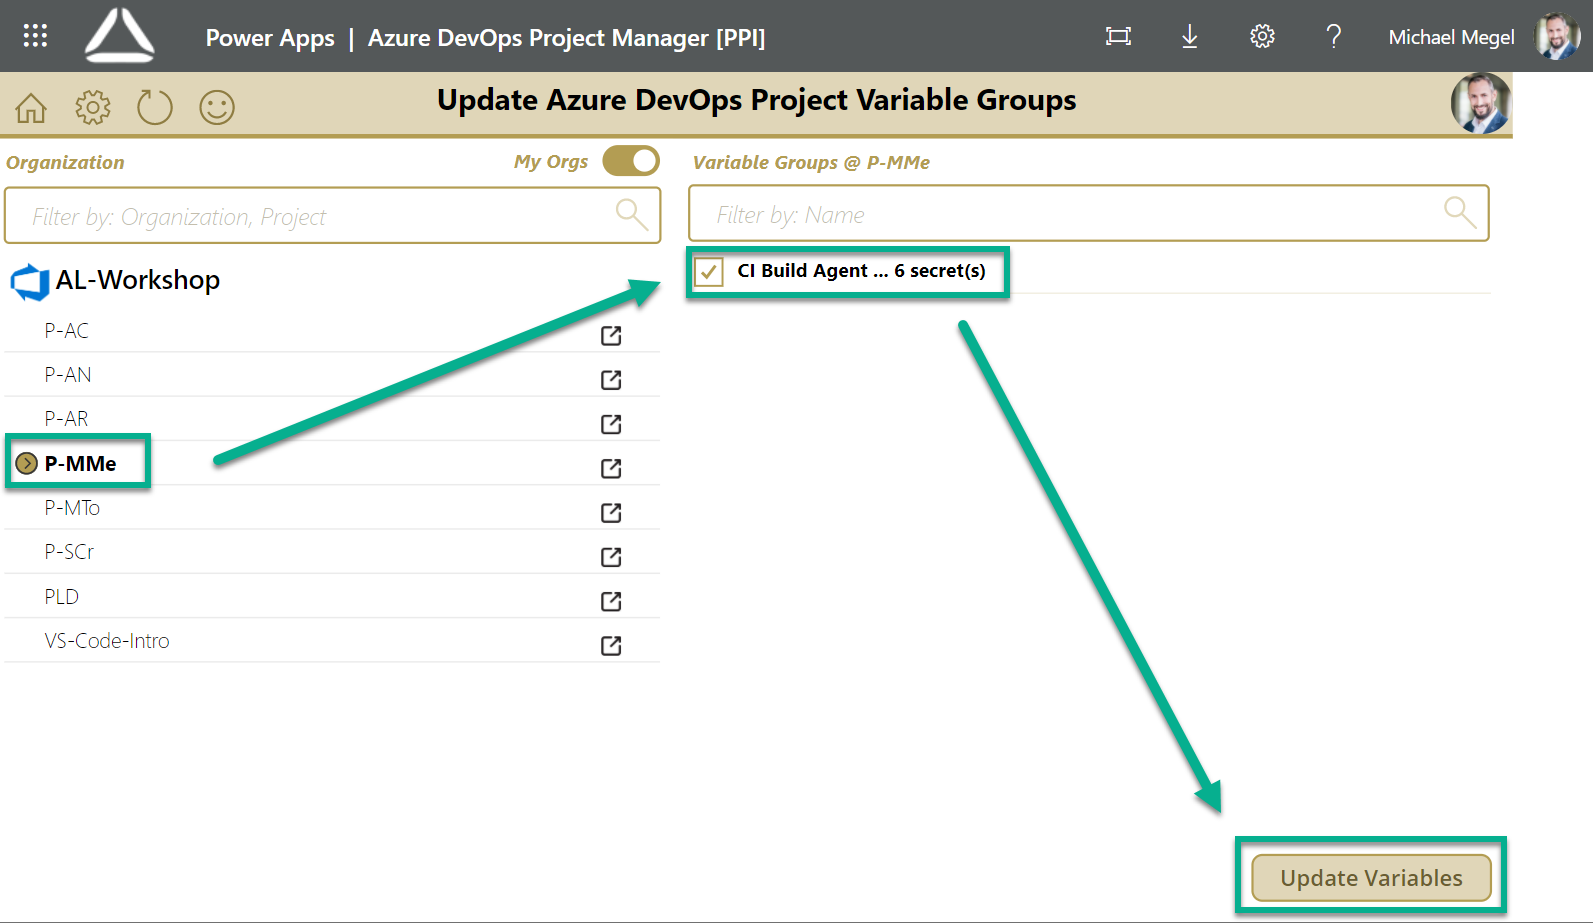Click the download arrow icon

tap(1189, 37)
